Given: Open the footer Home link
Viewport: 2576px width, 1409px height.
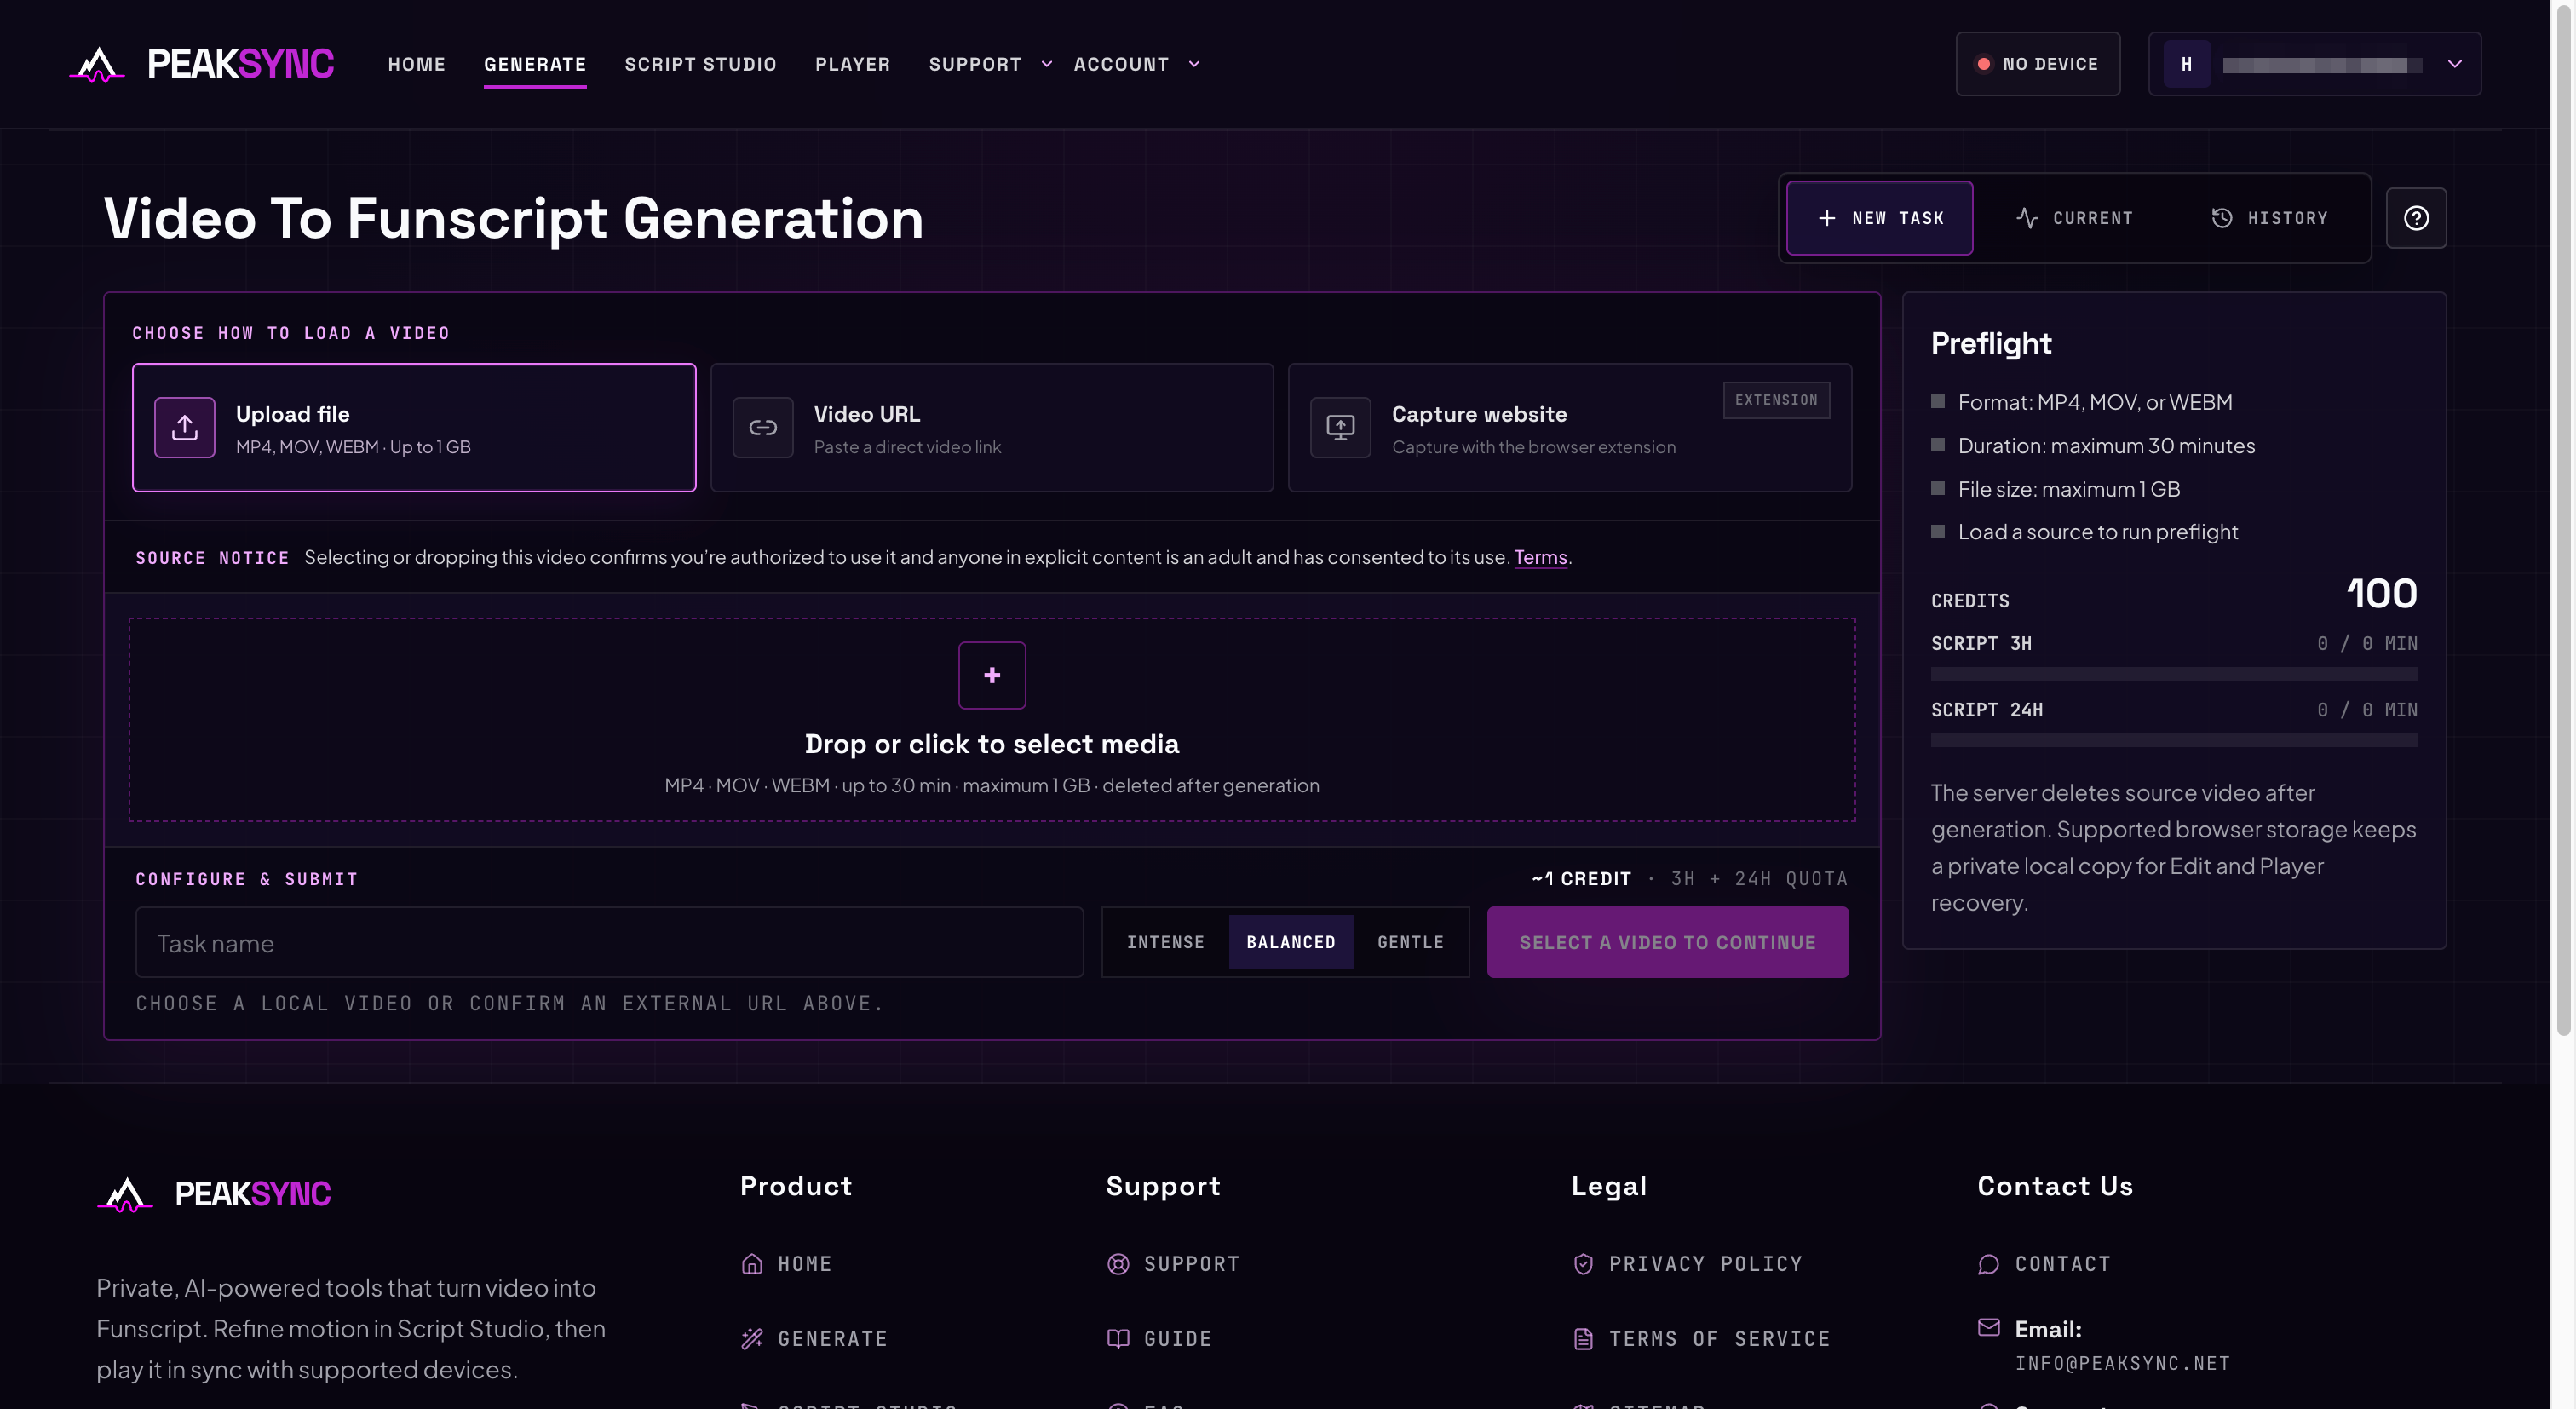Looking at the screenshot, I should click(805, 1264).
